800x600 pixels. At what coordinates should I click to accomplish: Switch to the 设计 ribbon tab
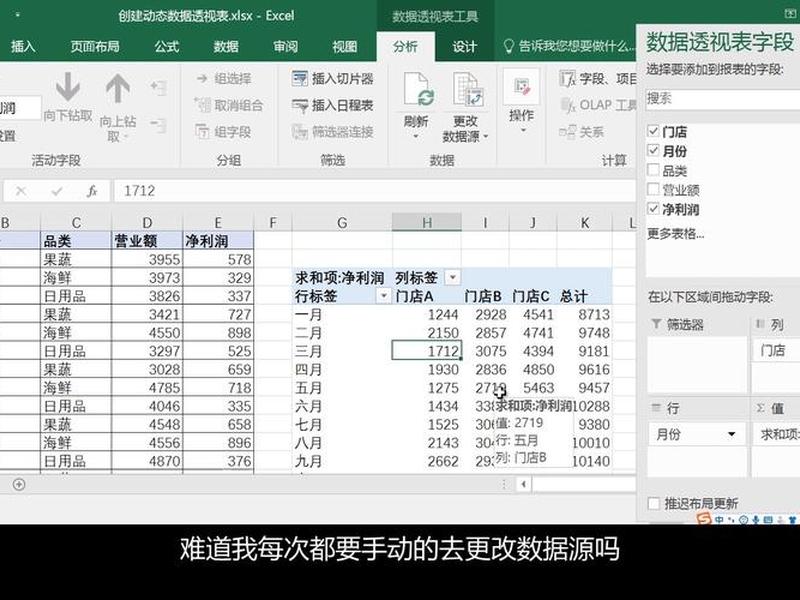(x=464, y=47)
